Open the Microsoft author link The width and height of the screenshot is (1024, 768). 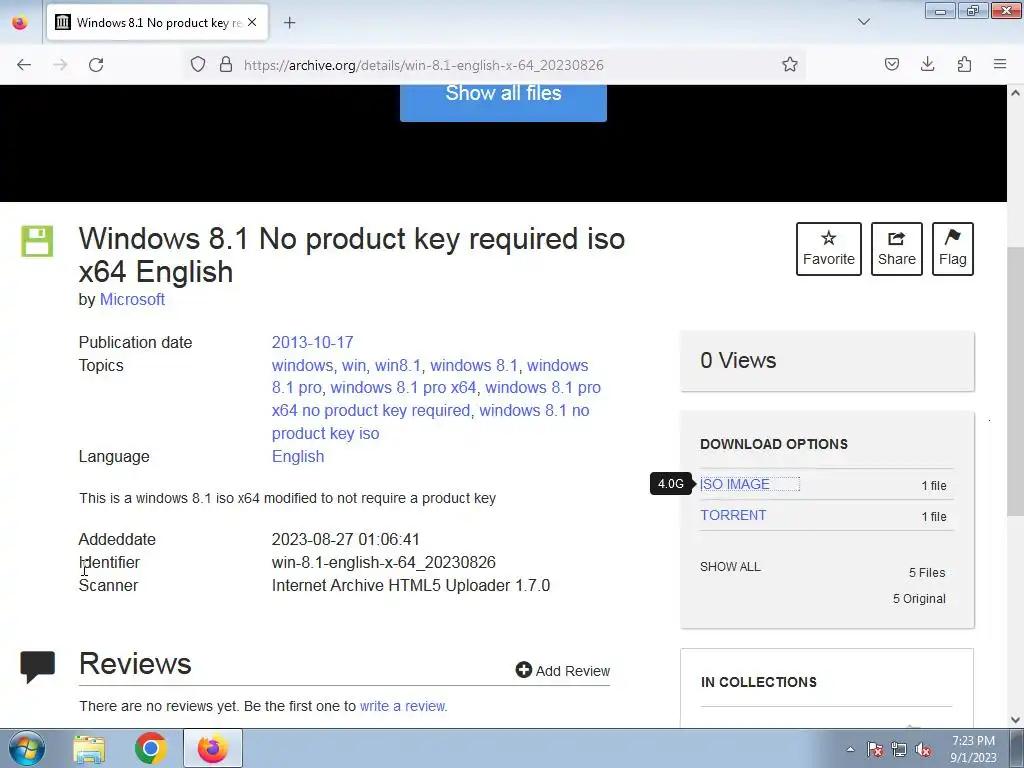point(132,300)
